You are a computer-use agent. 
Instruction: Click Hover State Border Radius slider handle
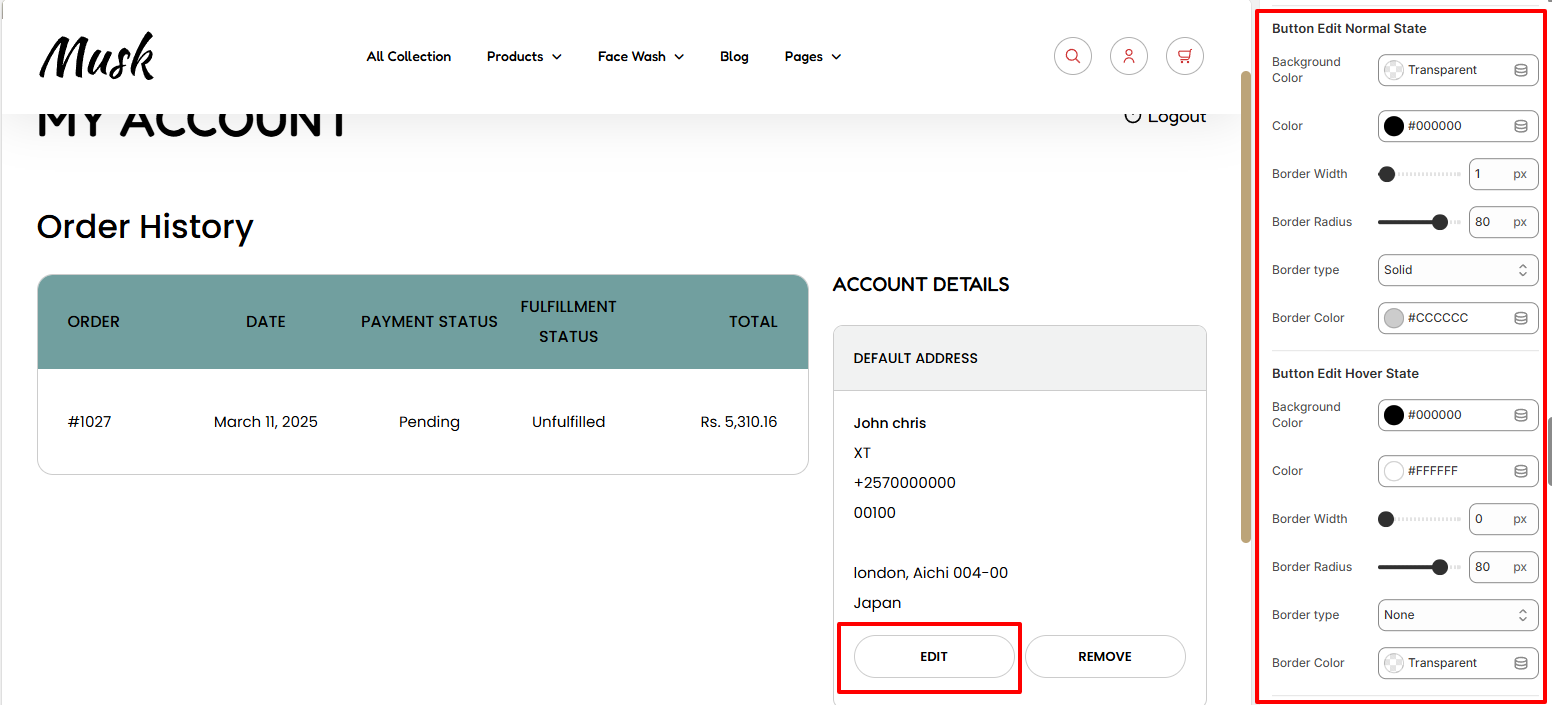pyautogui.click(x=1440, y=567)
